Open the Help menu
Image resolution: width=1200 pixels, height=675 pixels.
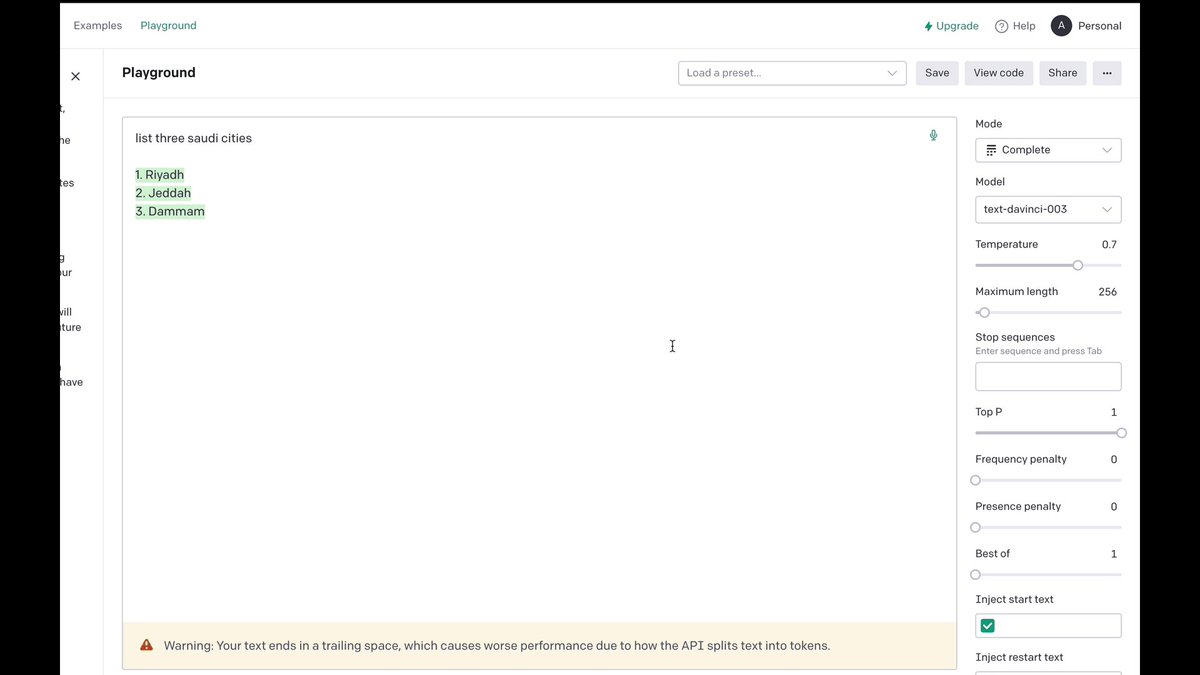click(x=1015, y=26)
